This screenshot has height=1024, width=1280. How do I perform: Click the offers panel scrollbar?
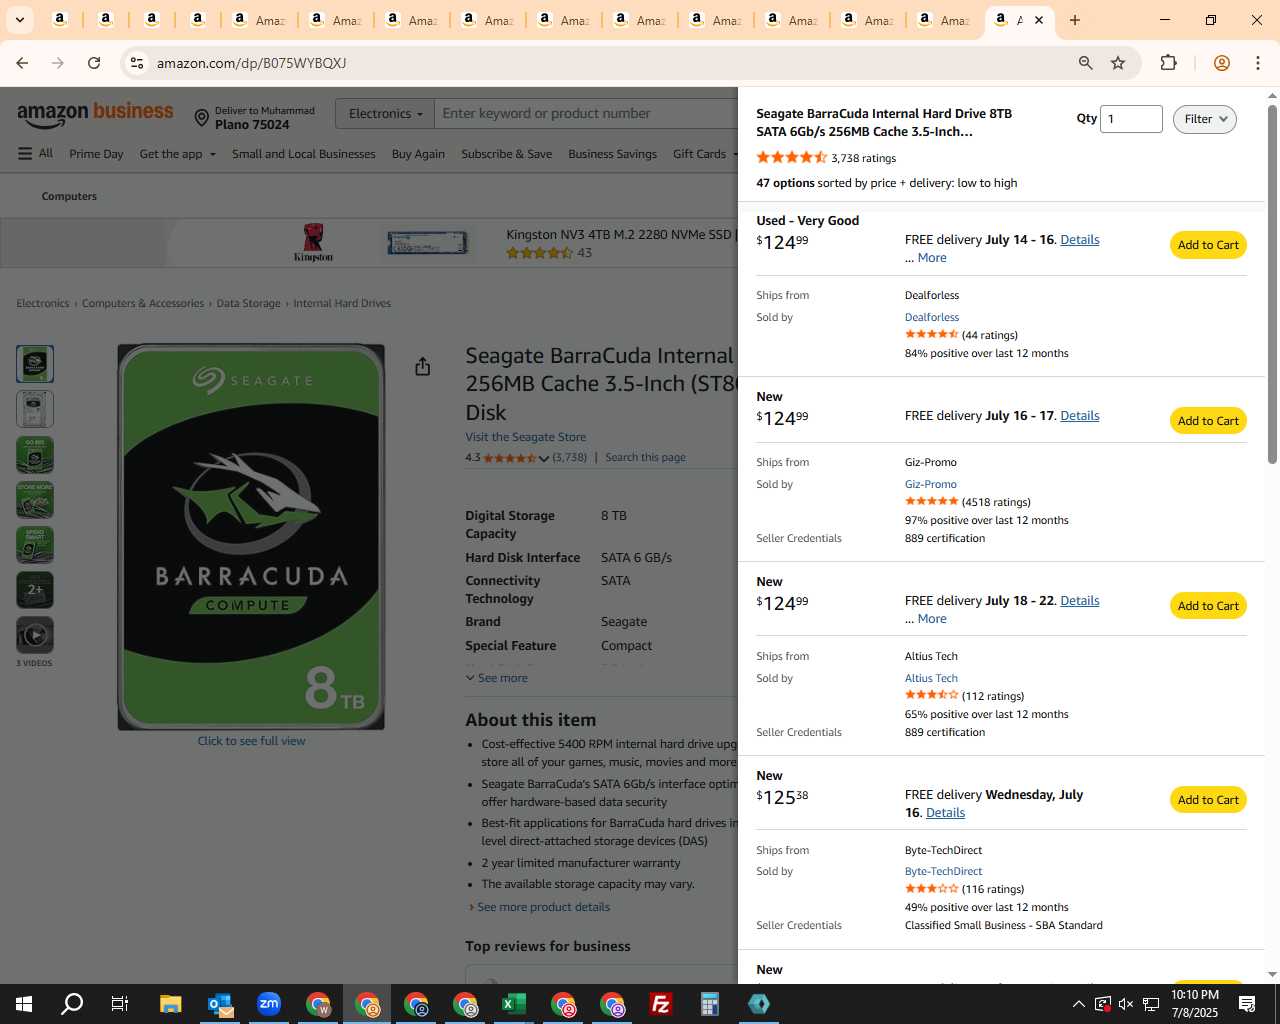pyautogui.click(x=1272, y=284)
